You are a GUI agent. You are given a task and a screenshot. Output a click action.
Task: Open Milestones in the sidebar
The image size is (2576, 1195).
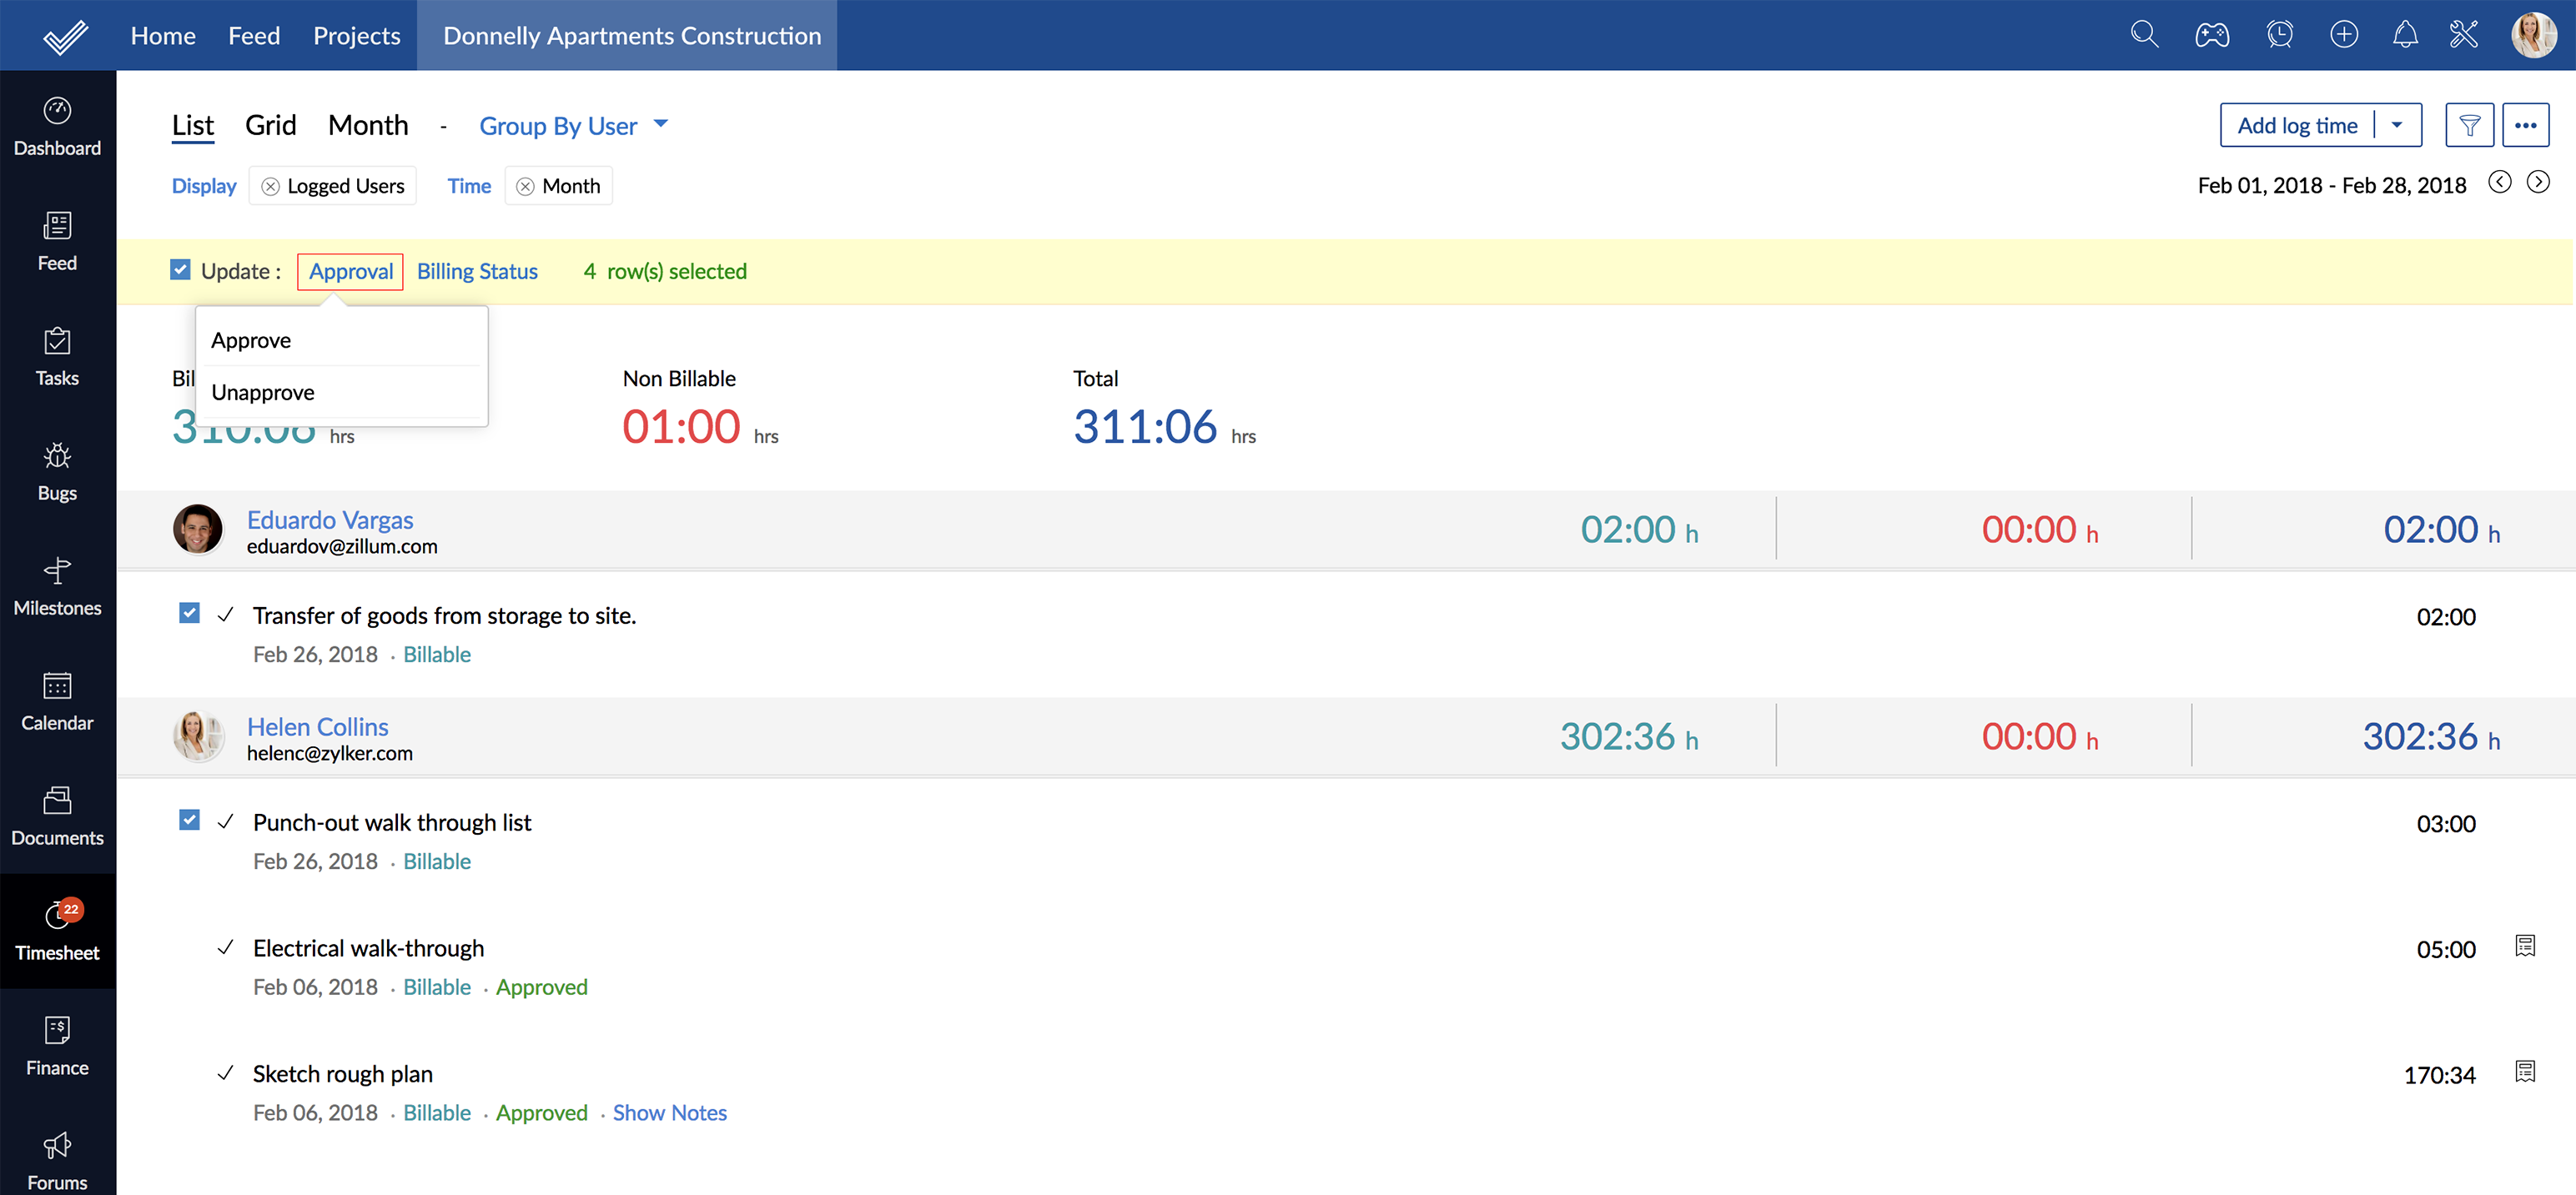57,586
